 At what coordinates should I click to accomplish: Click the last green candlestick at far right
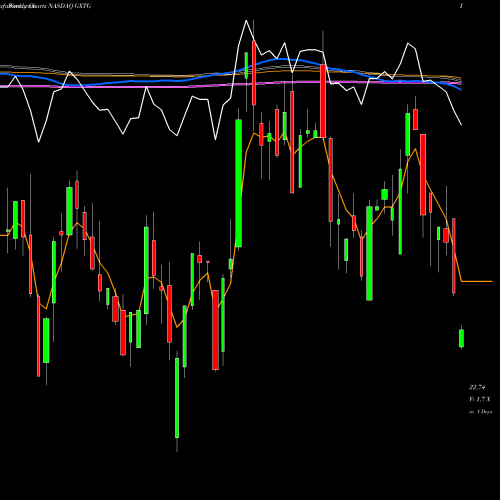coord(462,338)
